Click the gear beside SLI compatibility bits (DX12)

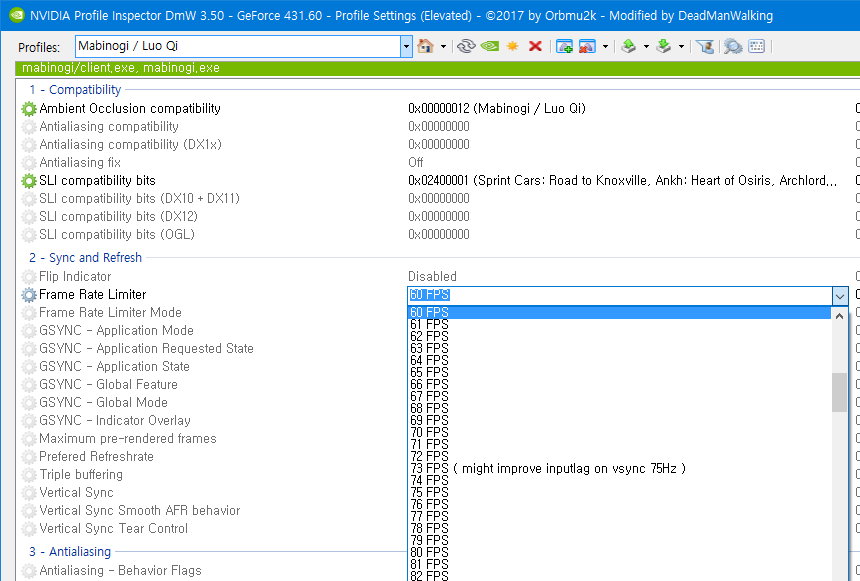pos(29,217)
